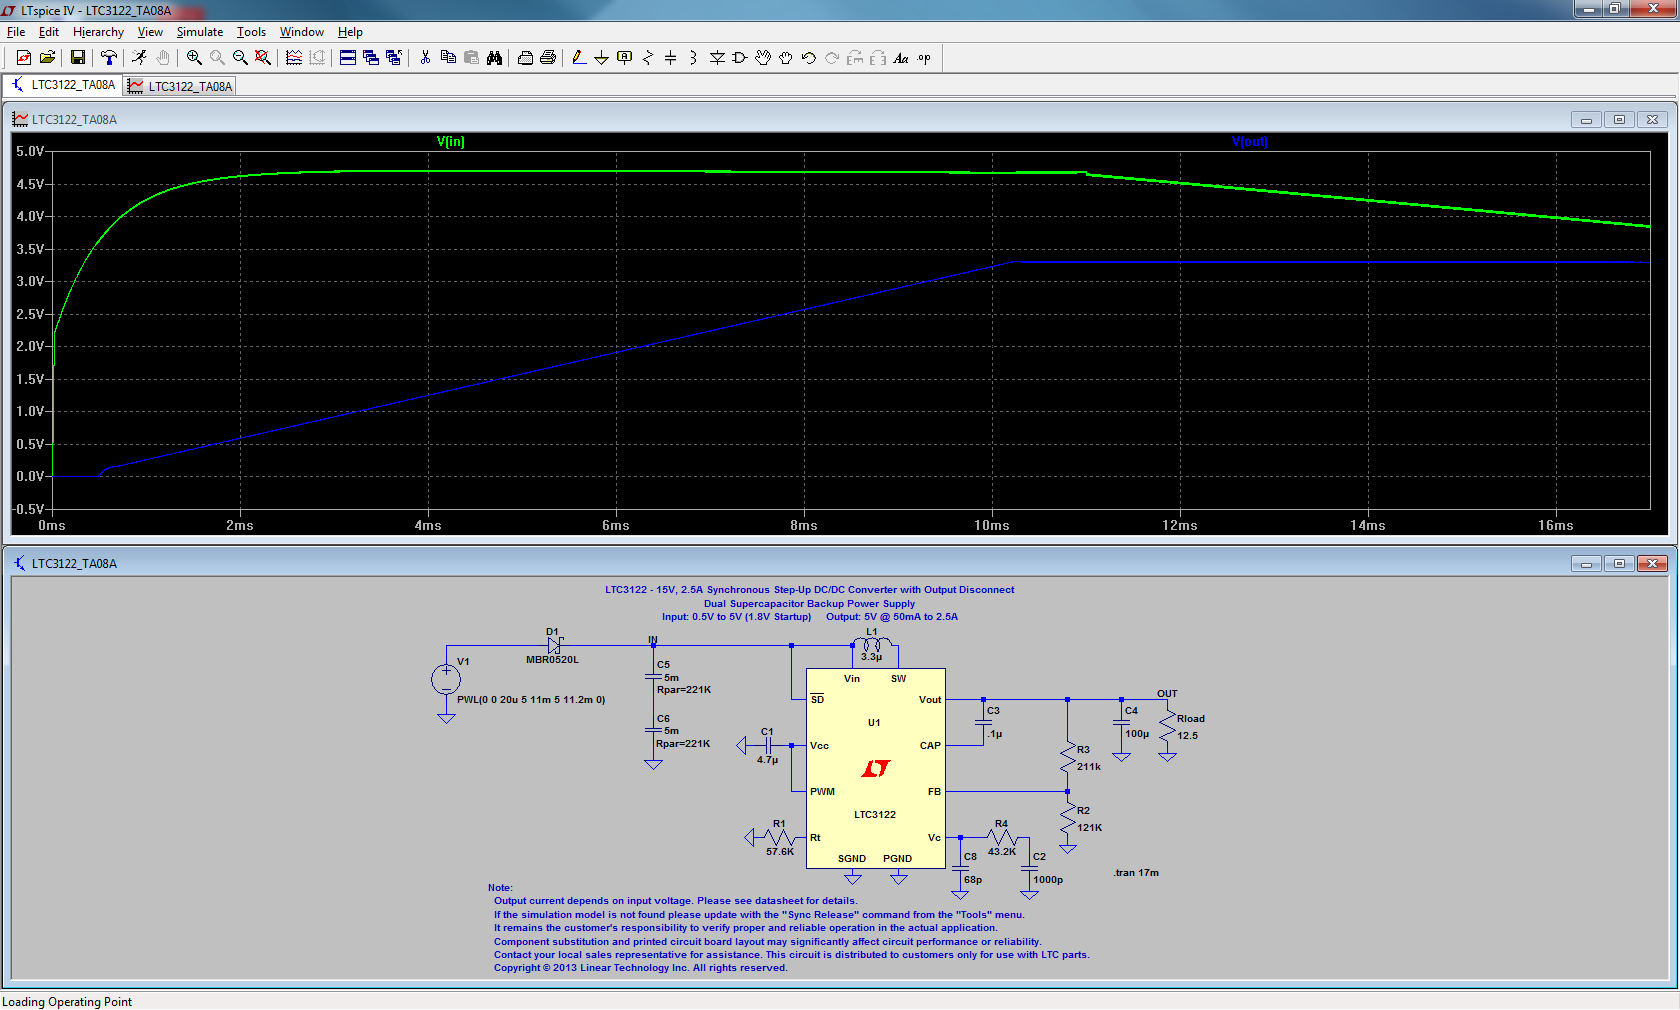1680x1010 pixels.
Task: Maximize the schematic sub-window
Action: pyautogui.click(x=1619, y=563)
